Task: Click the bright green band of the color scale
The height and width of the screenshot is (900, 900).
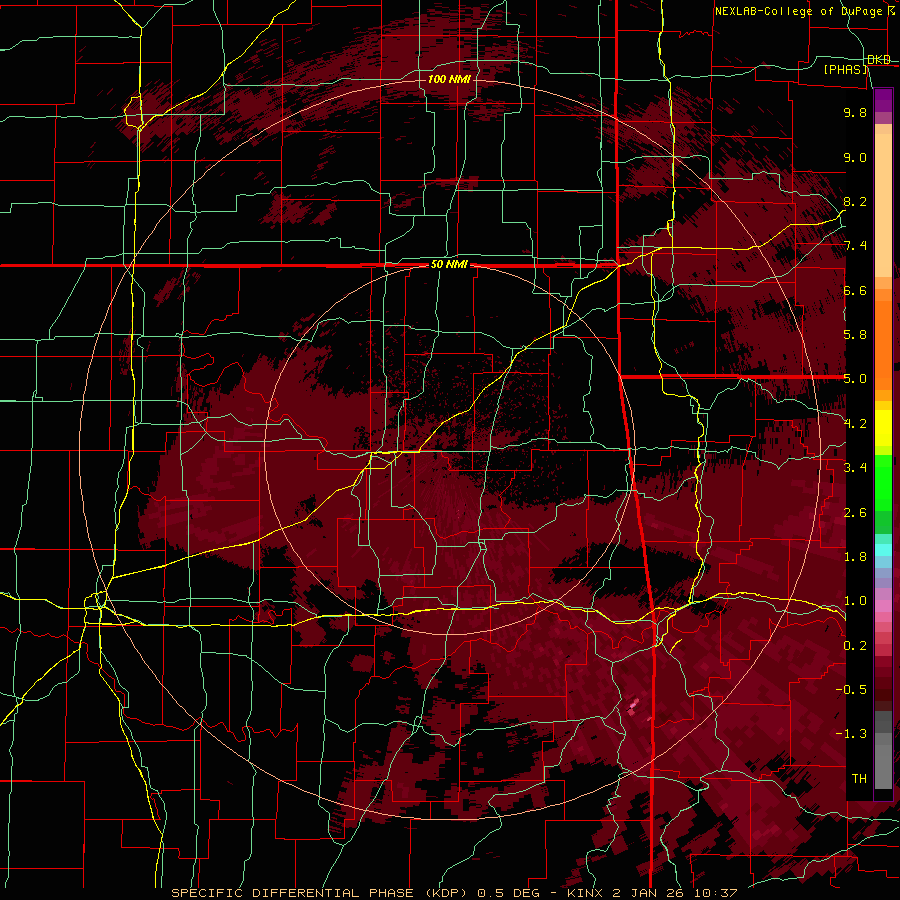Action: coord(883,483)
